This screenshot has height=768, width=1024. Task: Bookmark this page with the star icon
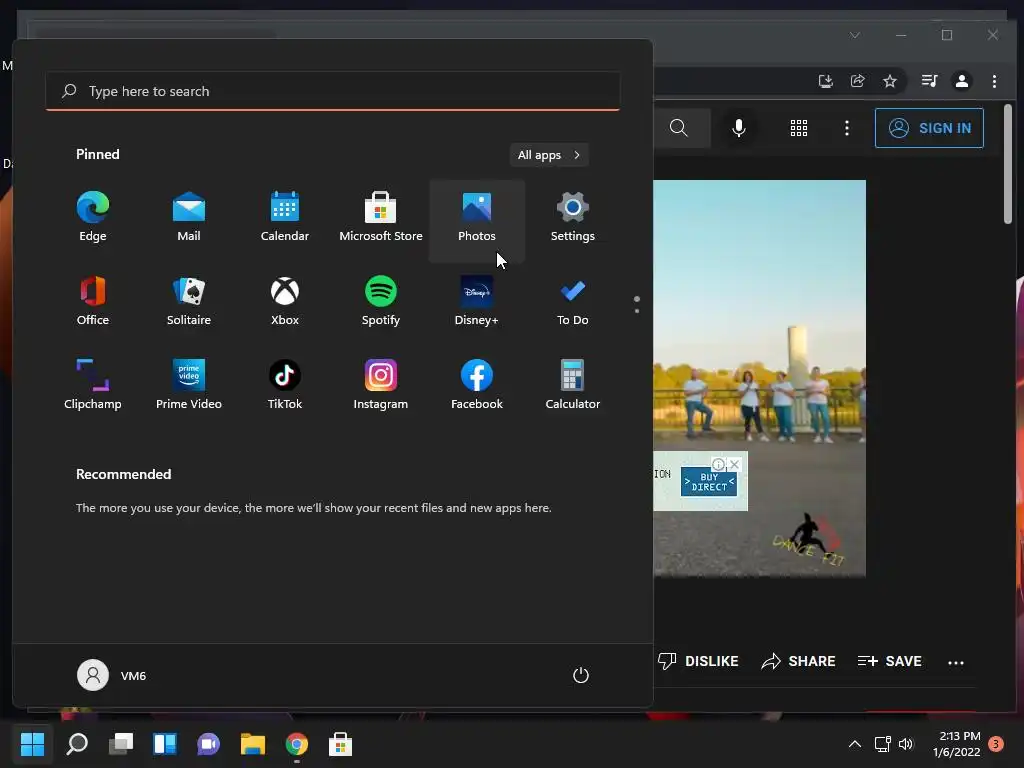pos(889,81)
